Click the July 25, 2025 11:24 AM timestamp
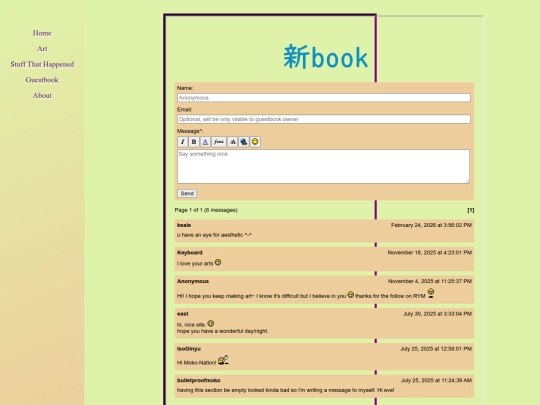This screenshot has width=540, height=405. click(x=436, y=381)
